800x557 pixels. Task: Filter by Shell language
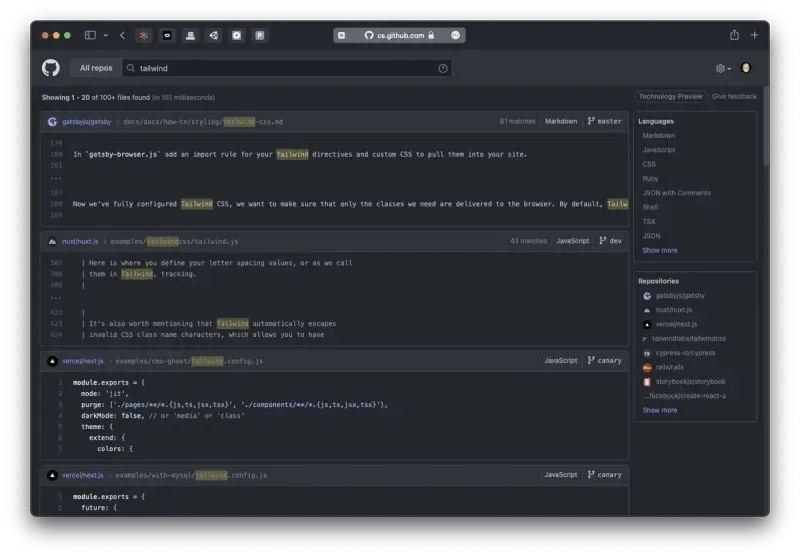point(650,207)
